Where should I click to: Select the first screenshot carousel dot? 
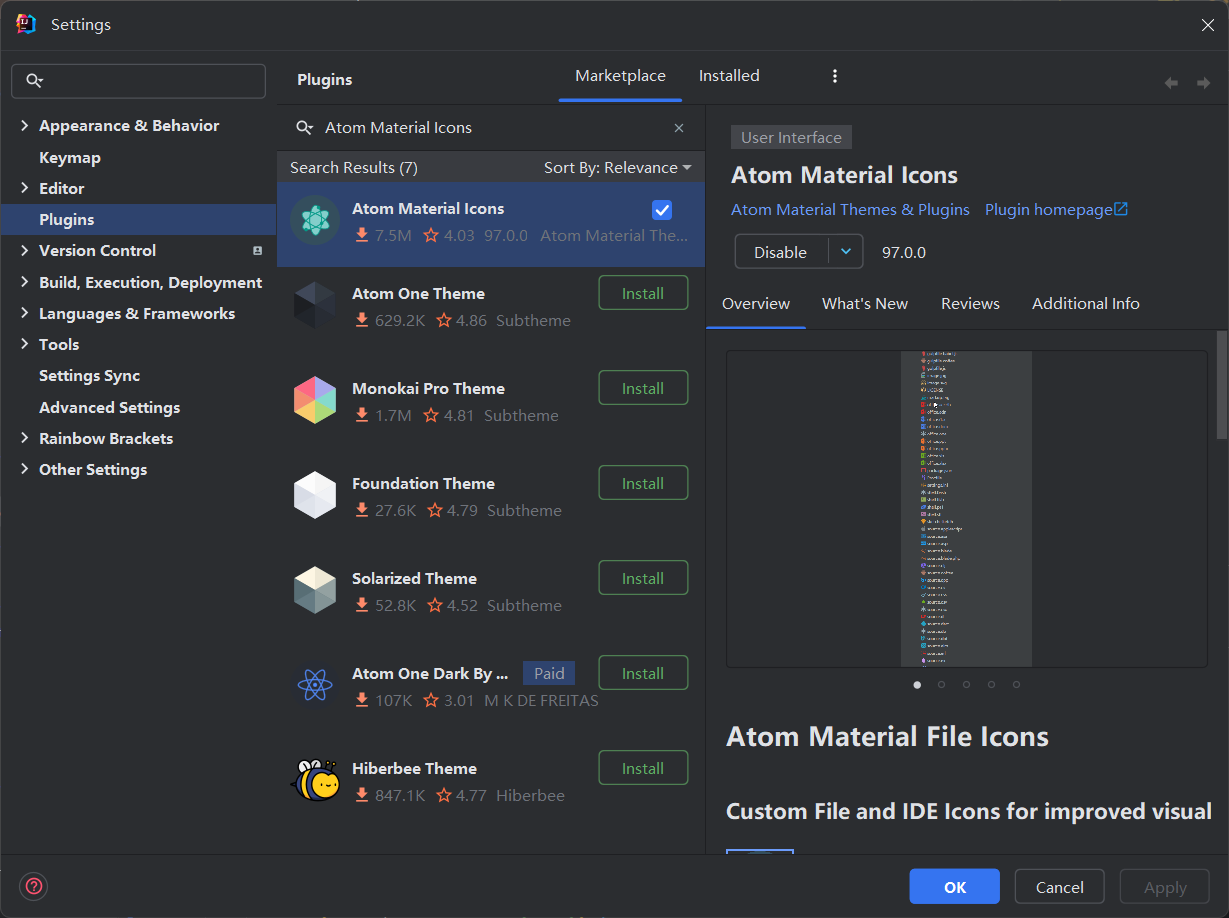pyautogui.click(x=917, y=685)
